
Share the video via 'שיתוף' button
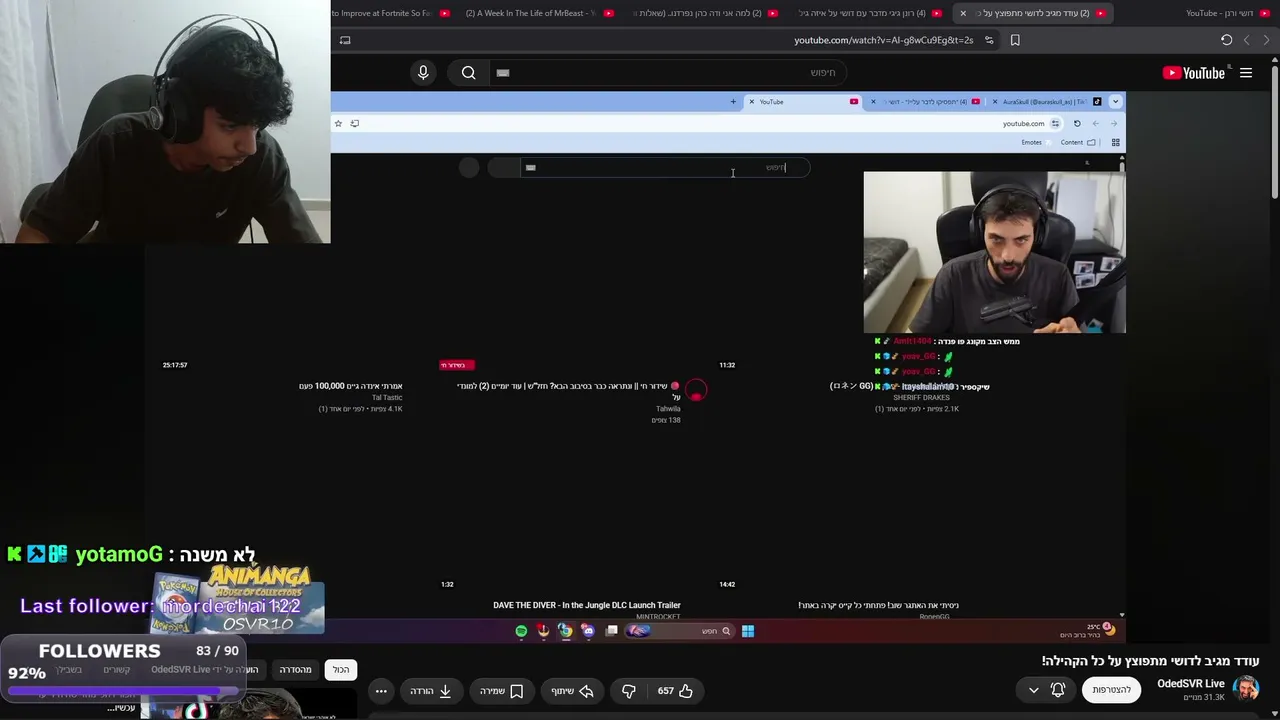point(573,691)
